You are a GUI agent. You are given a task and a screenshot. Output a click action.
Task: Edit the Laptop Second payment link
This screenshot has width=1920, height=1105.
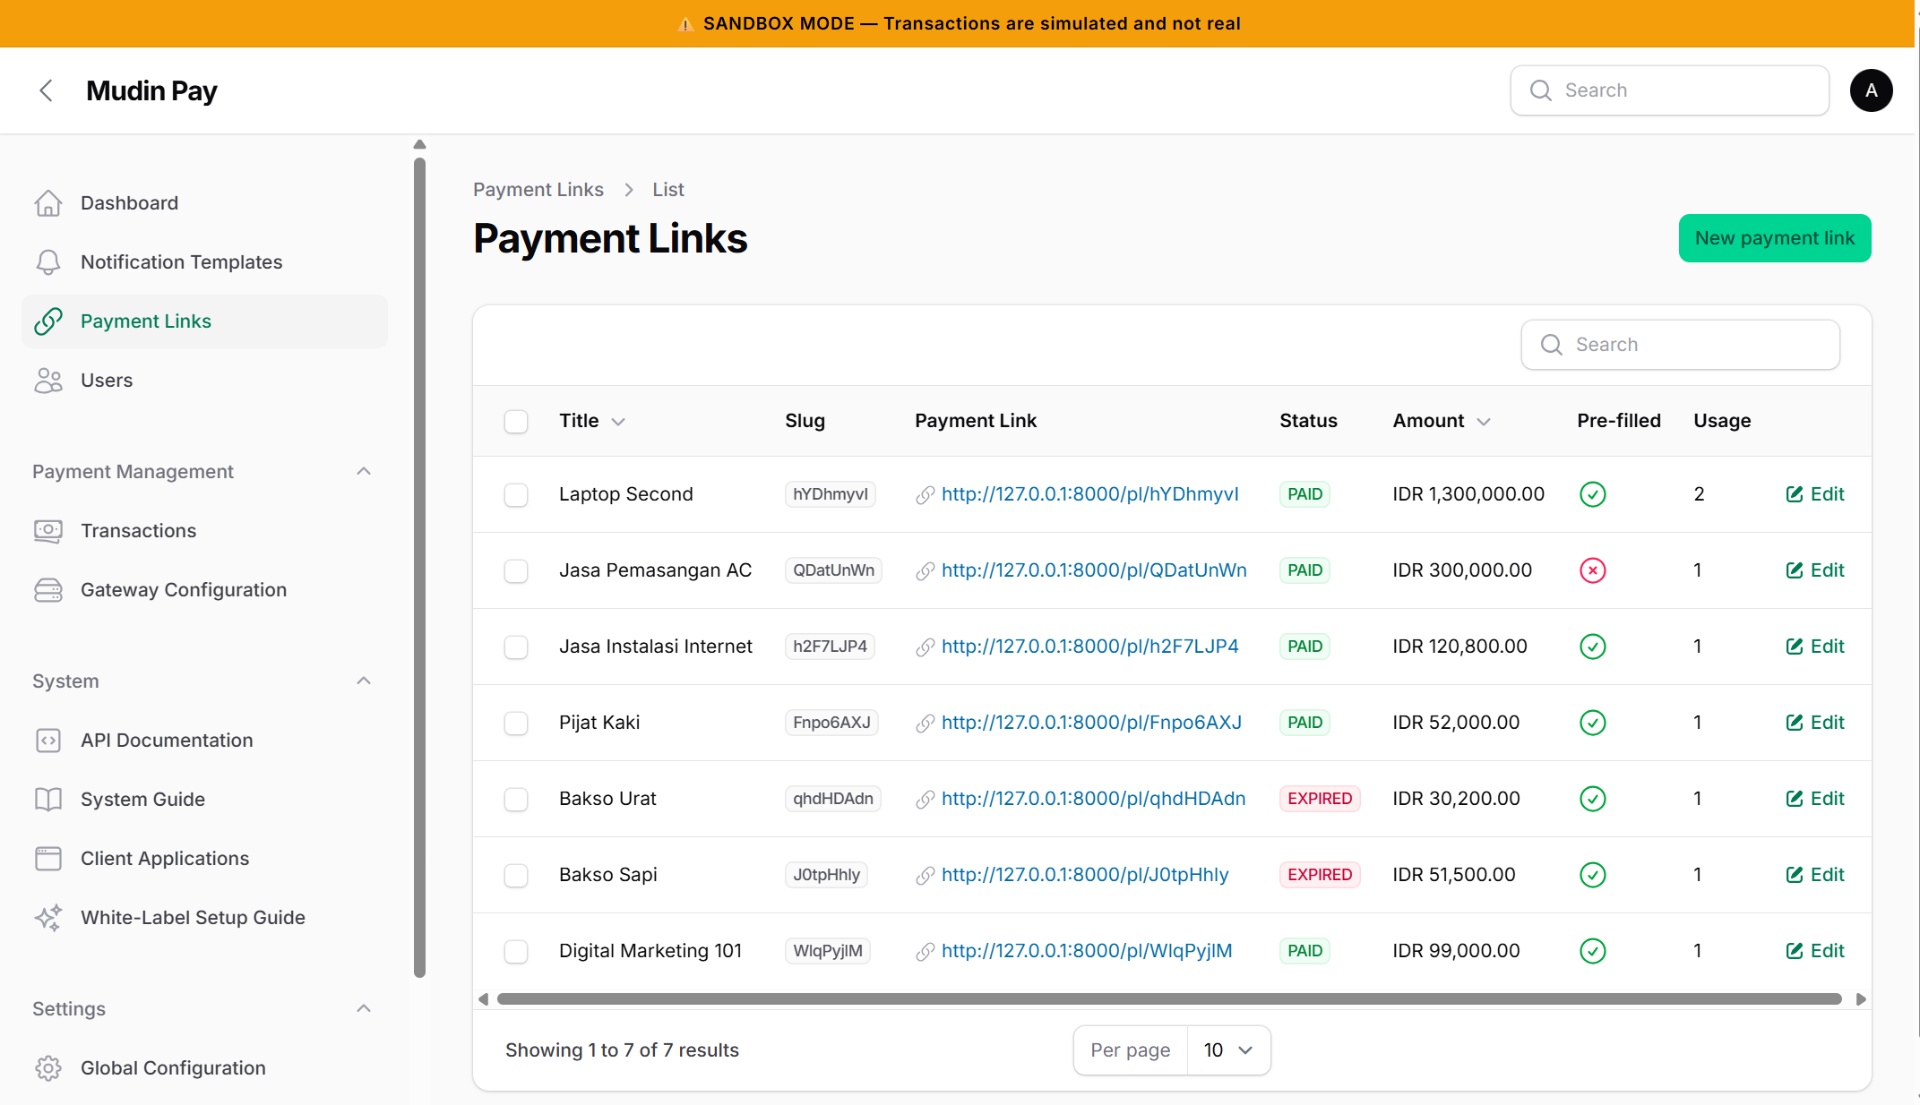[x=1815, y=494]
